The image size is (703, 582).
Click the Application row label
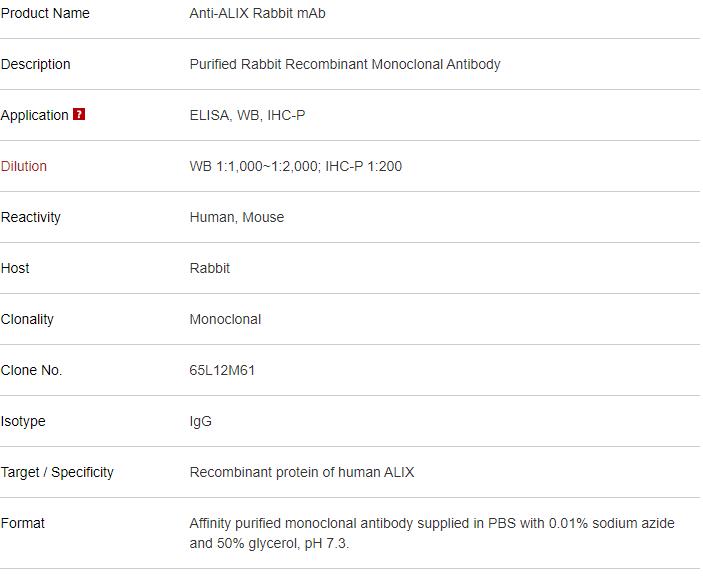click(35, 115)
